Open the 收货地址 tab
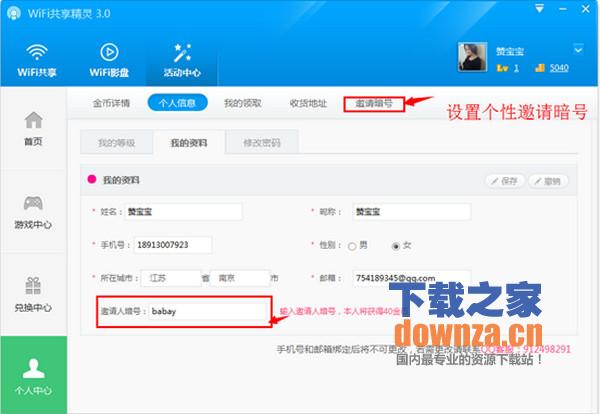 [308, 103]
